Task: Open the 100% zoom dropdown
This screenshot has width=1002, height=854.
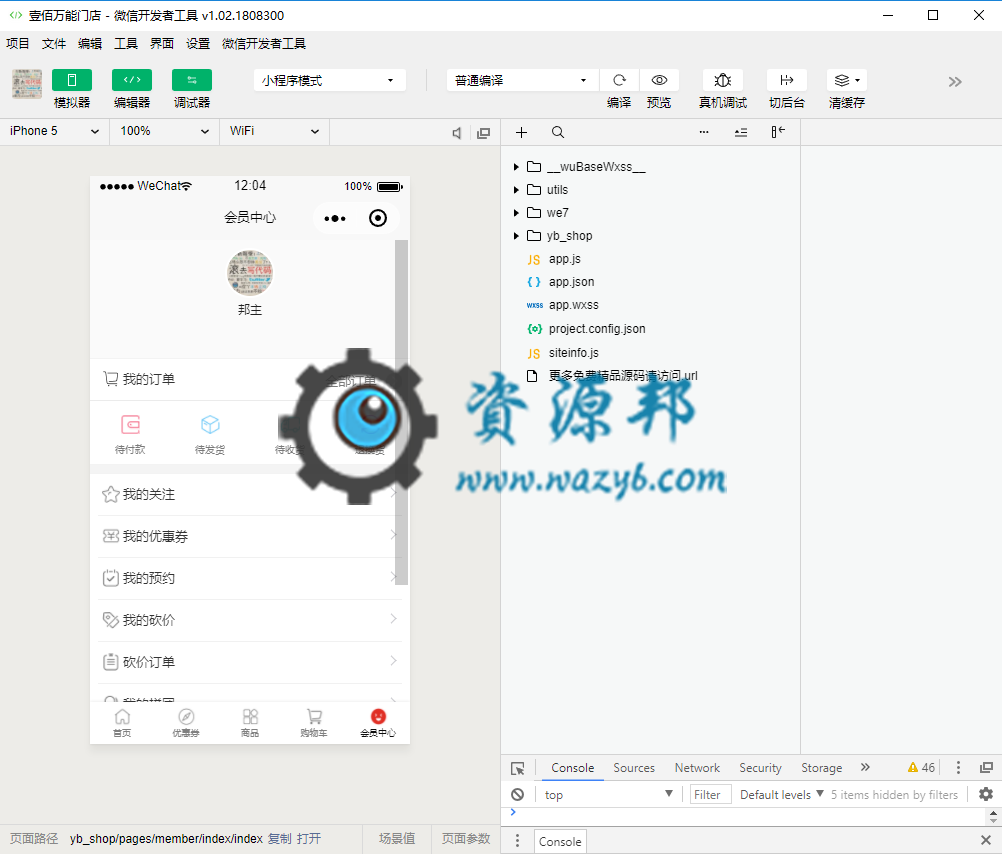Action: pyautogui.click(x=164, y=131)
